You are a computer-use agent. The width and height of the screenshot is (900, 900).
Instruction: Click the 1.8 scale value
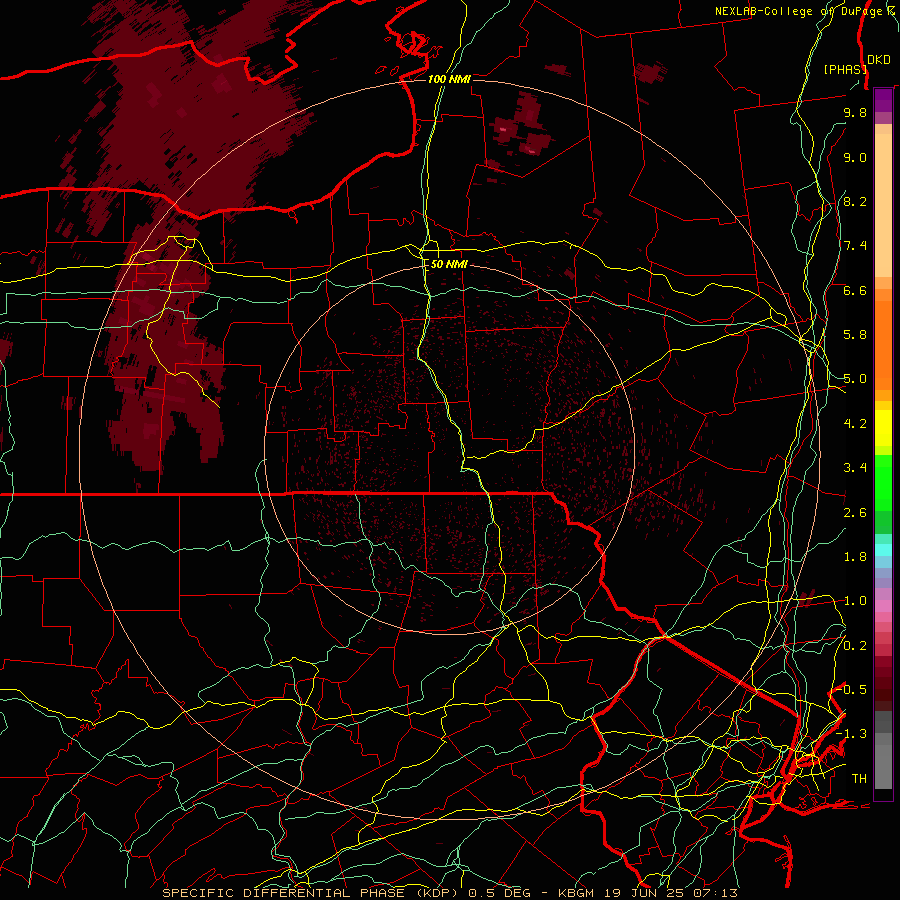pyautogui.click(x=855, y=557)
